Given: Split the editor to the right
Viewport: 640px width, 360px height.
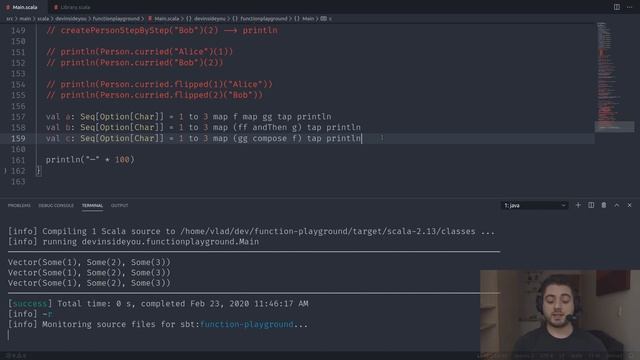Looking at the screenshot, I should coord(617,7).
